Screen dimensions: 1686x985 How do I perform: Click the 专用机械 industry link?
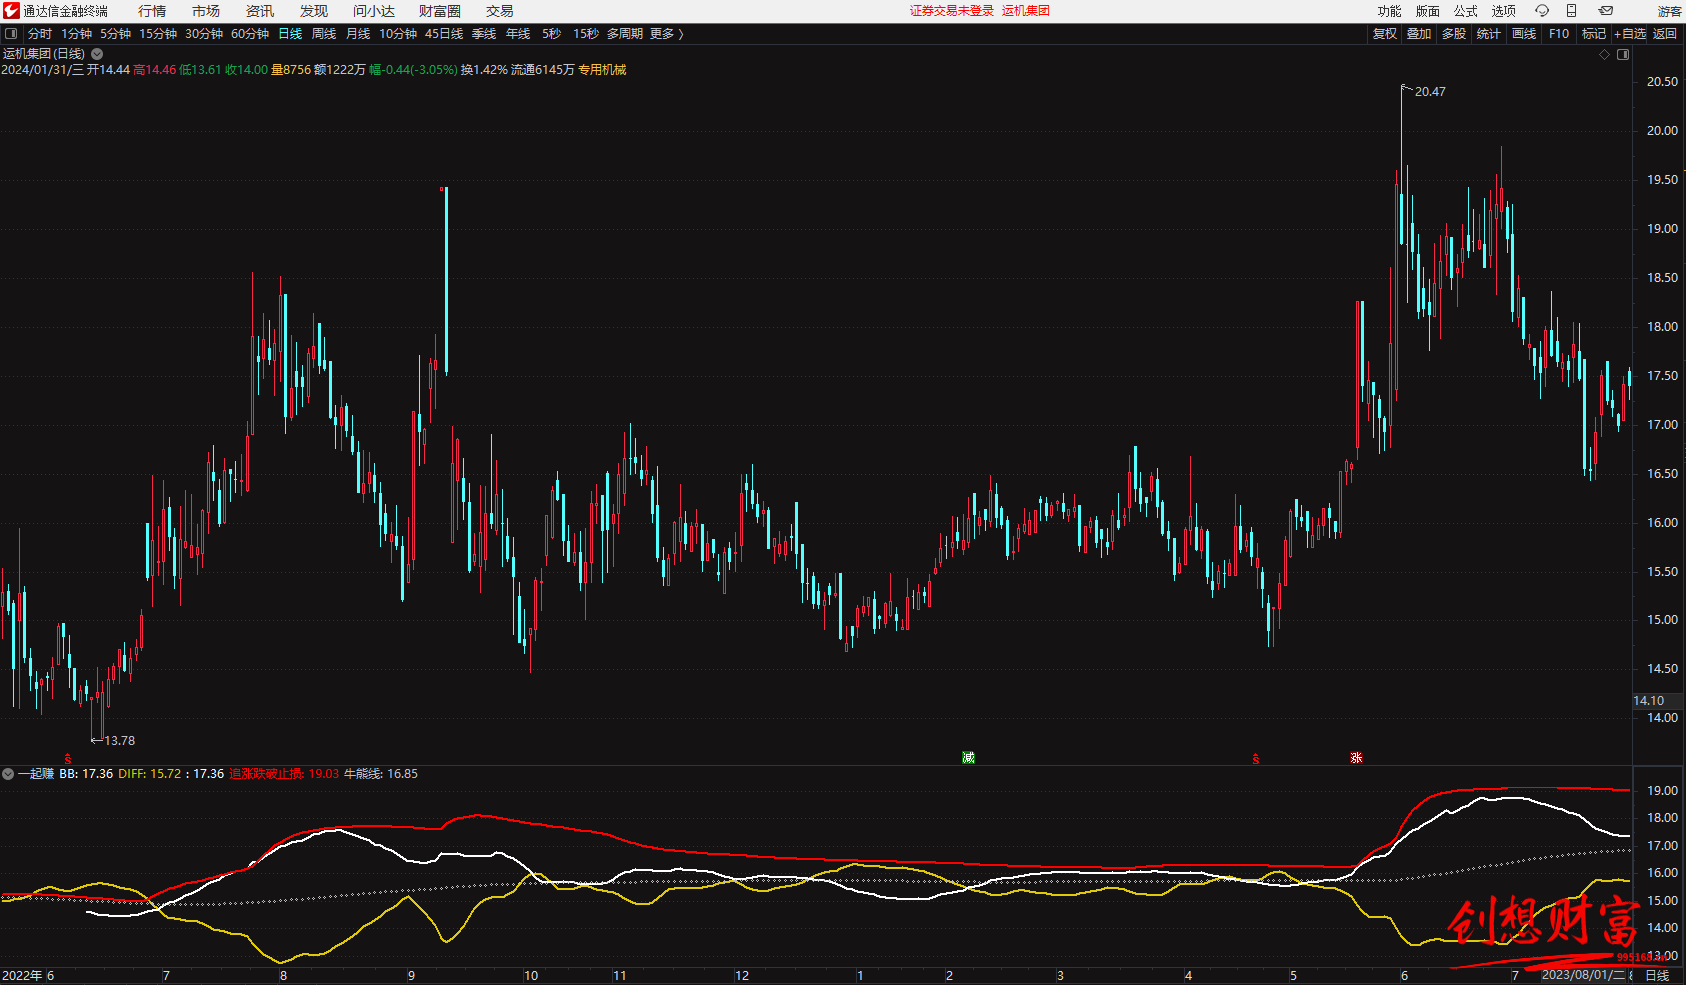coord(602,70)
